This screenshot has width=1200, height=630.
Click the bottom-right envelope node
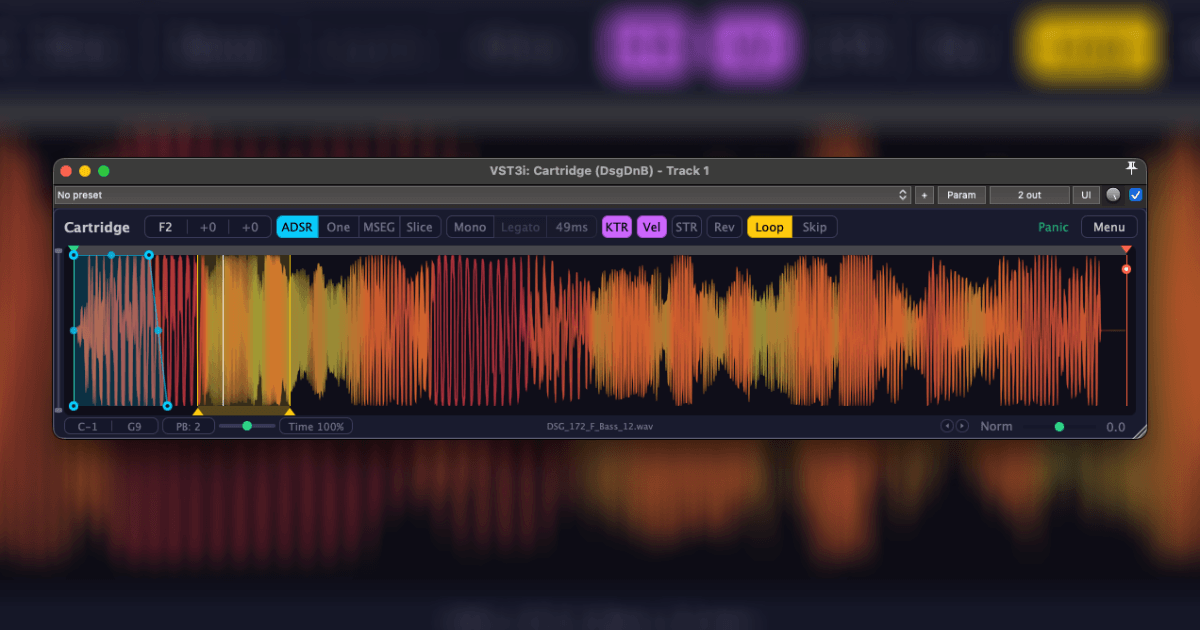click(167, 406)
